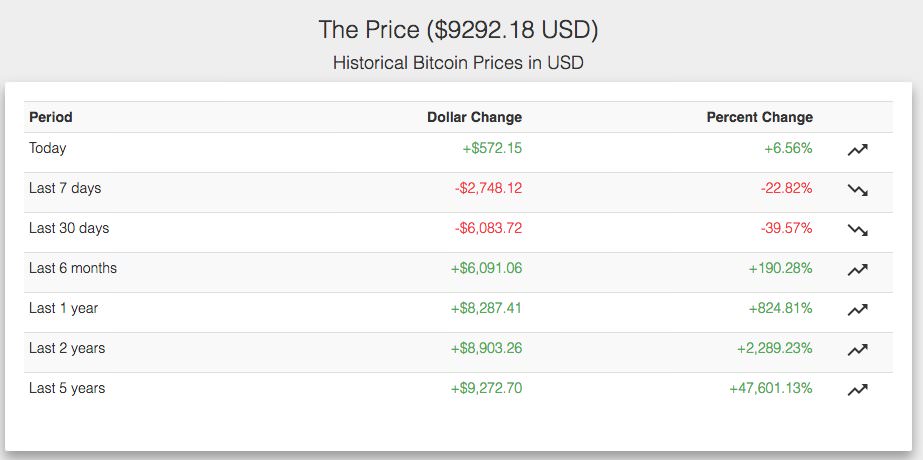
Task: Click the upward trend icon for Last 2 years
Action: point(858,350)
